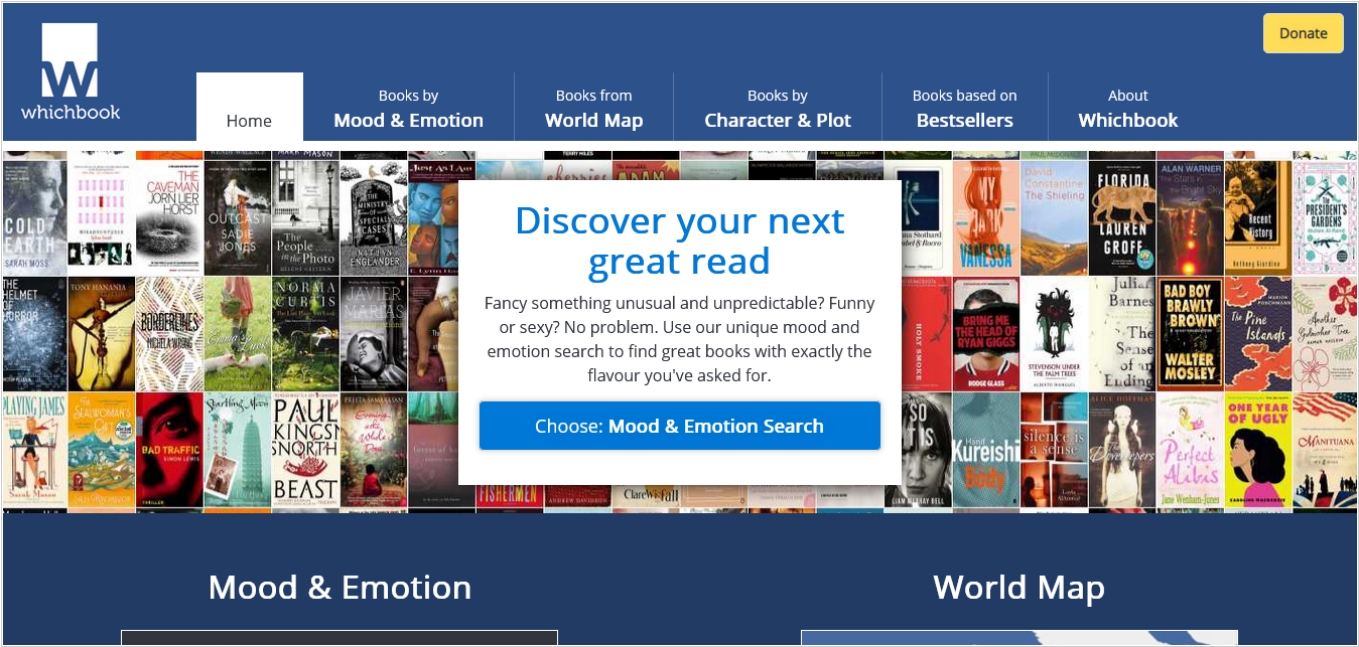Click Choose: Mood & Emotion Search button
The height and width of the screenshot is (647, 1359).
click(679, 426)
